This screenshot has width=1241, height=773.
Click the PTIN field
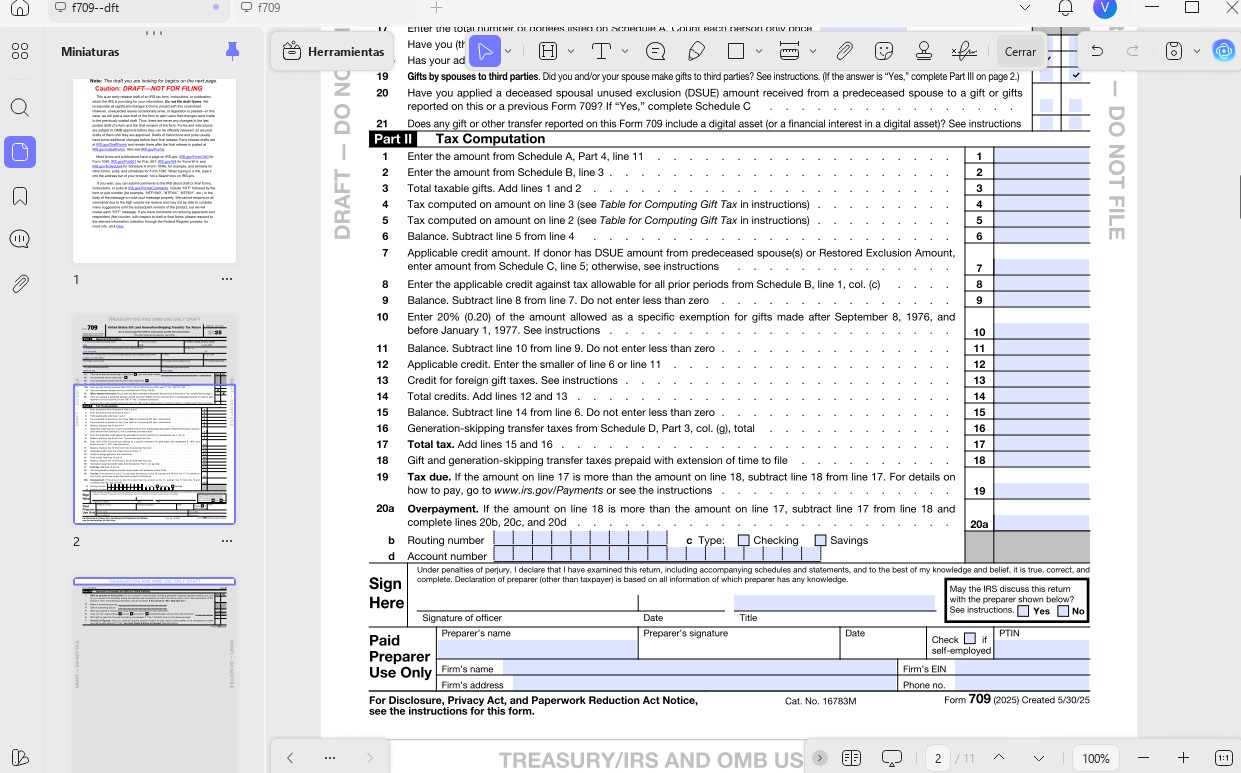[x=1043, y=648]
